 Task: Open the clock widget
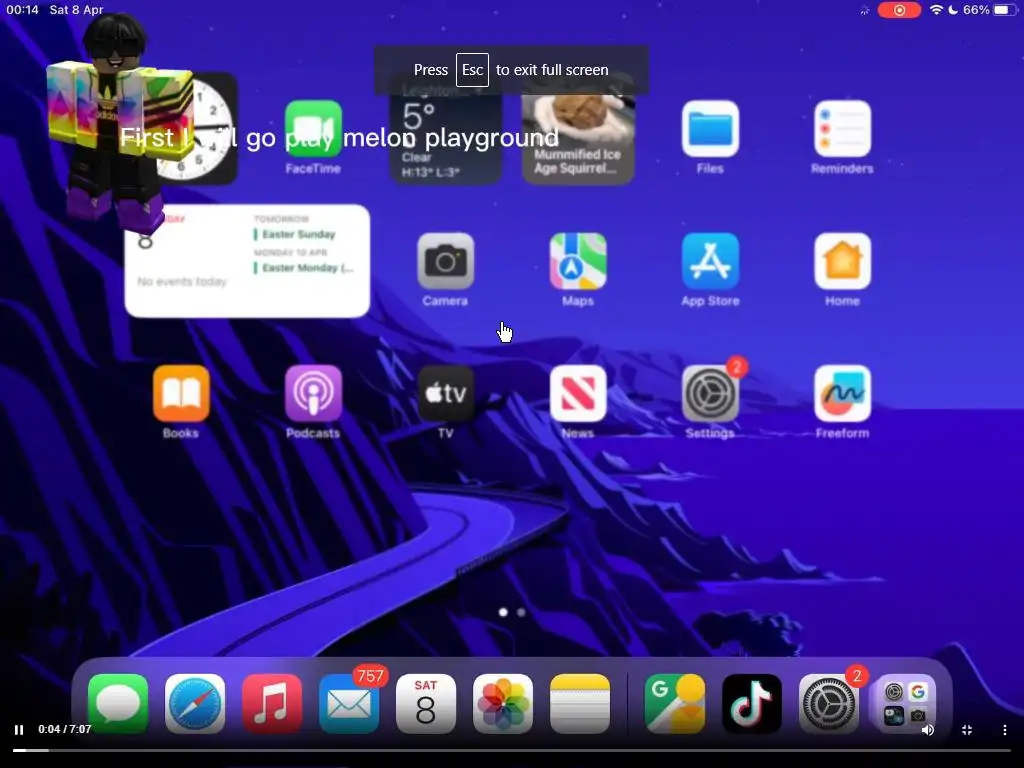pyautogui.click(x=196, y=129)
